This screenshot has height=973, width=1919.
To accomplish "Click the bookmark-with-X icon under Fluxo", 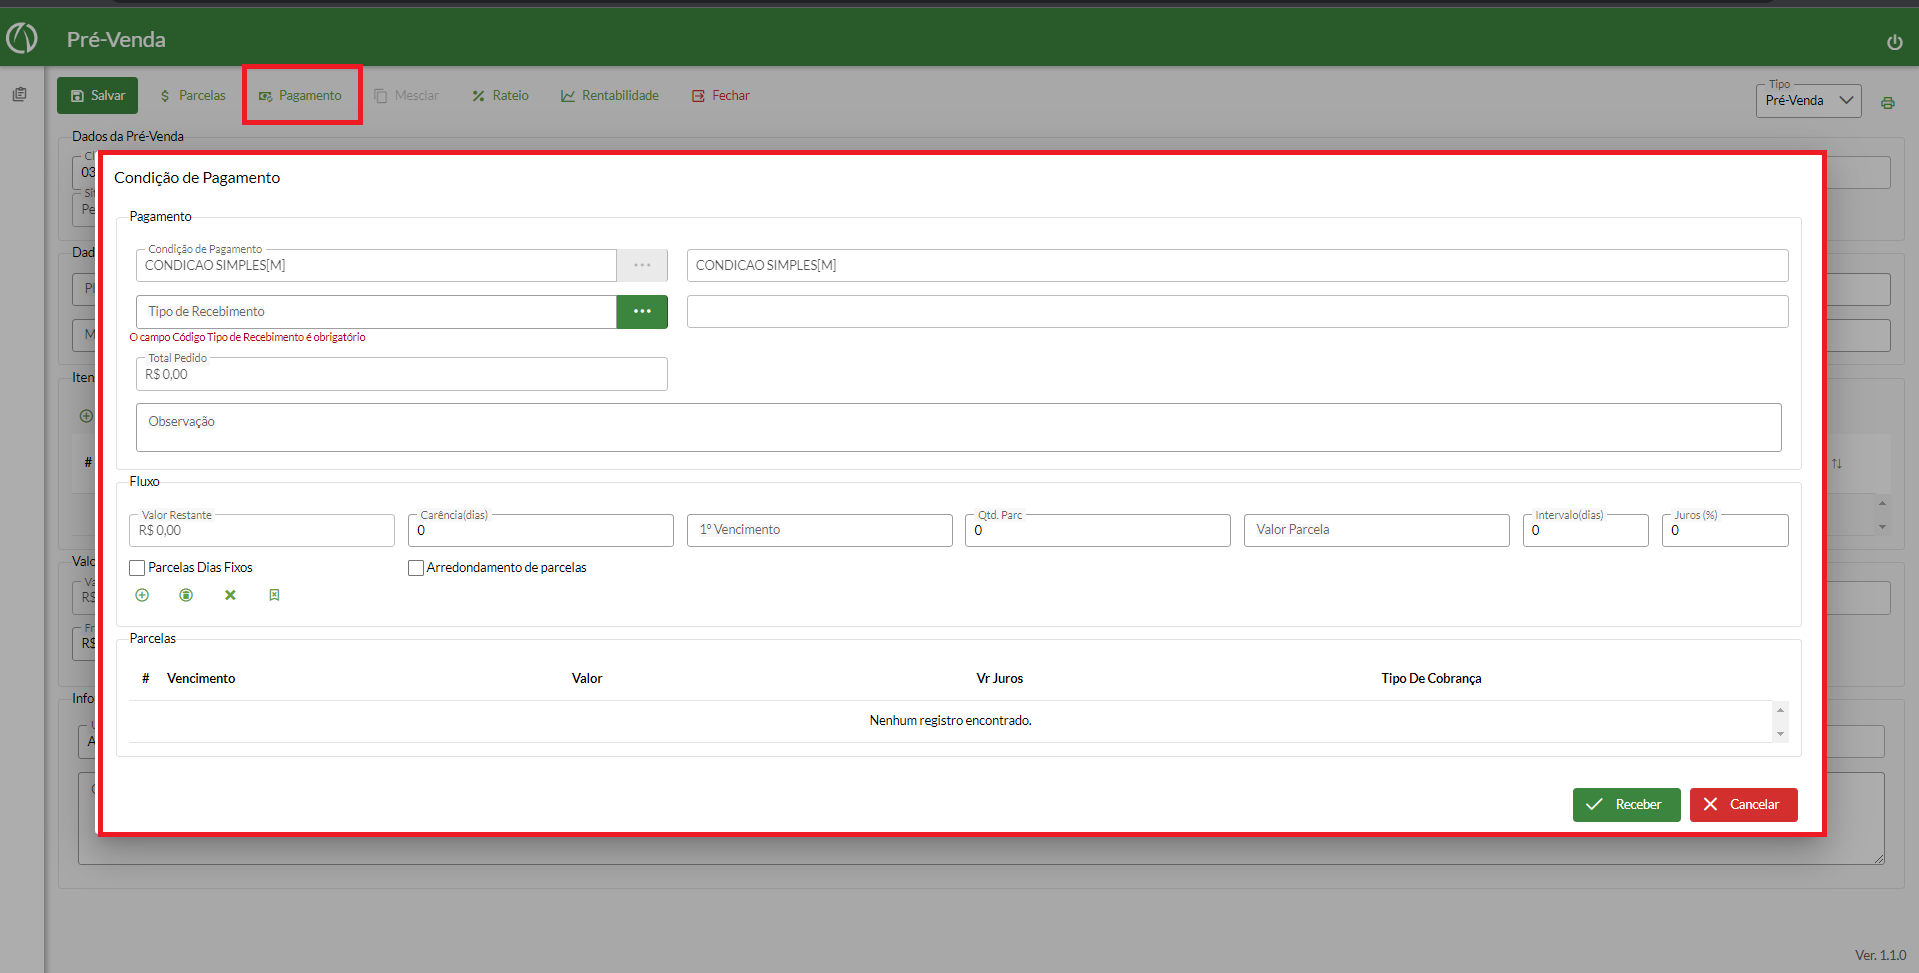I will 274,595.
